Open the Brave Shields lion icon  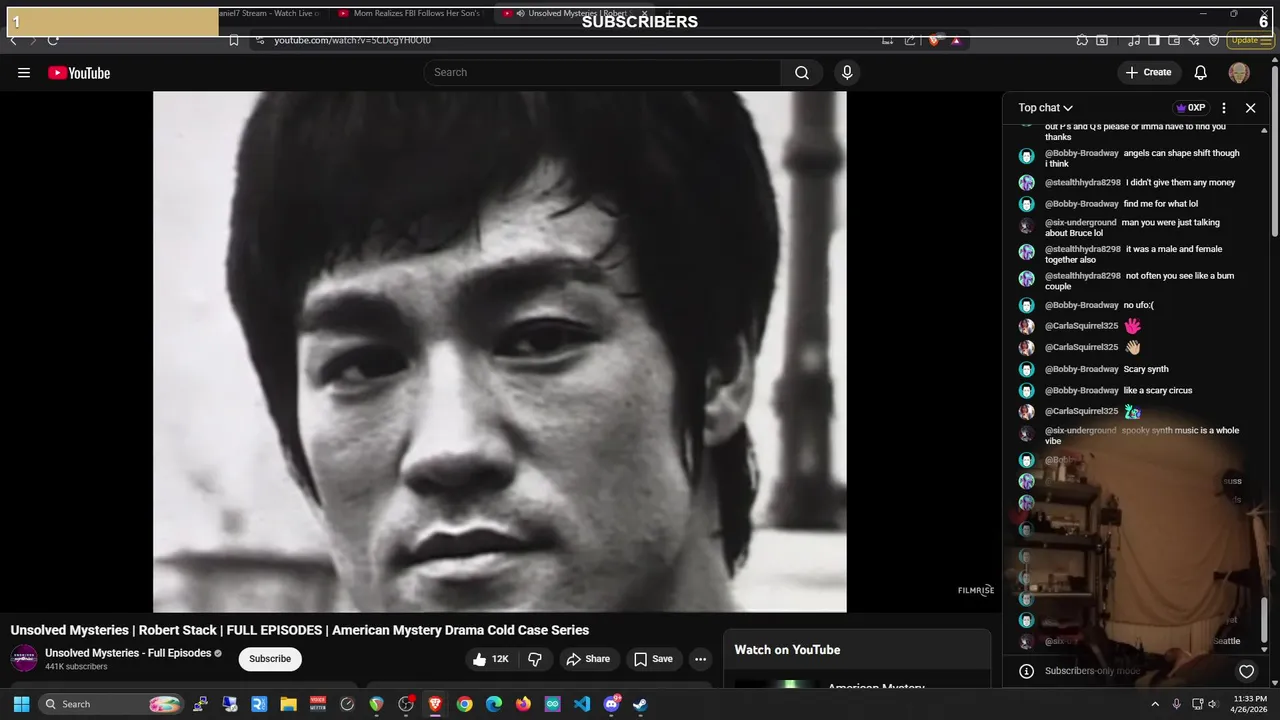(935, 40)
